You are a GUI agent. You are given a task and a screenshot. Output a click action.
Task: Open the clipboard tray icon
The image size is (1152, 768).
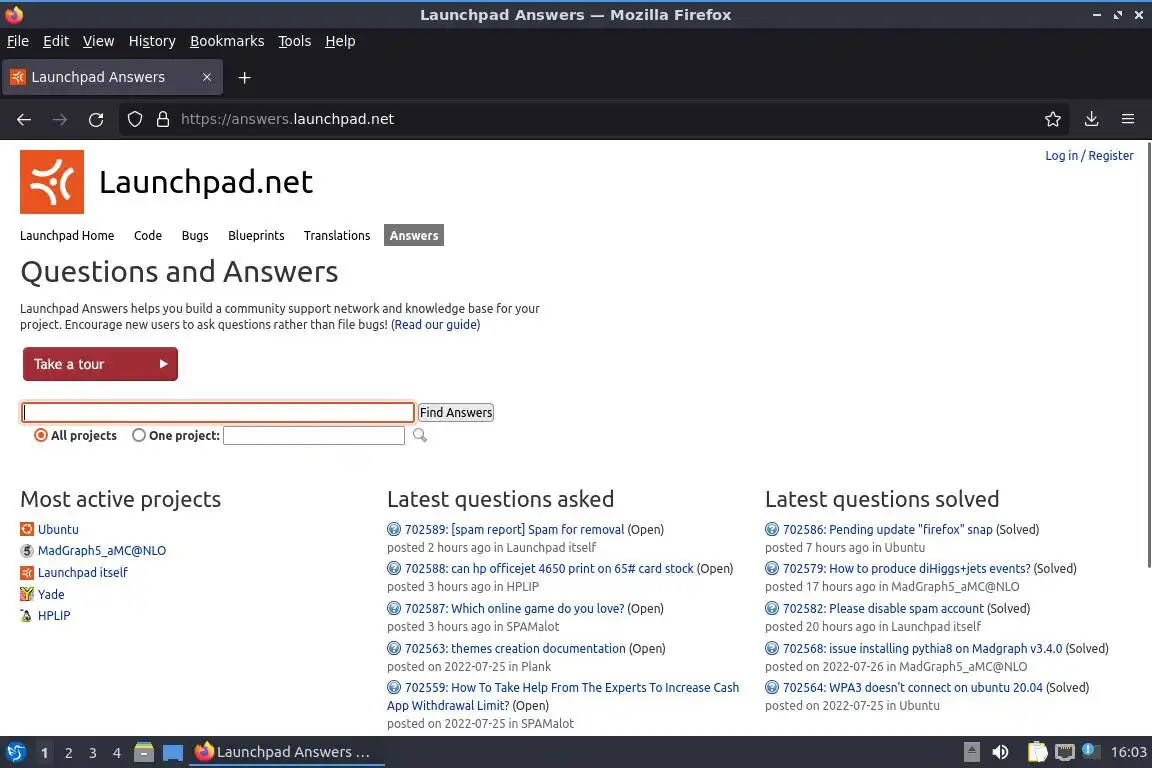[1037, 752]
